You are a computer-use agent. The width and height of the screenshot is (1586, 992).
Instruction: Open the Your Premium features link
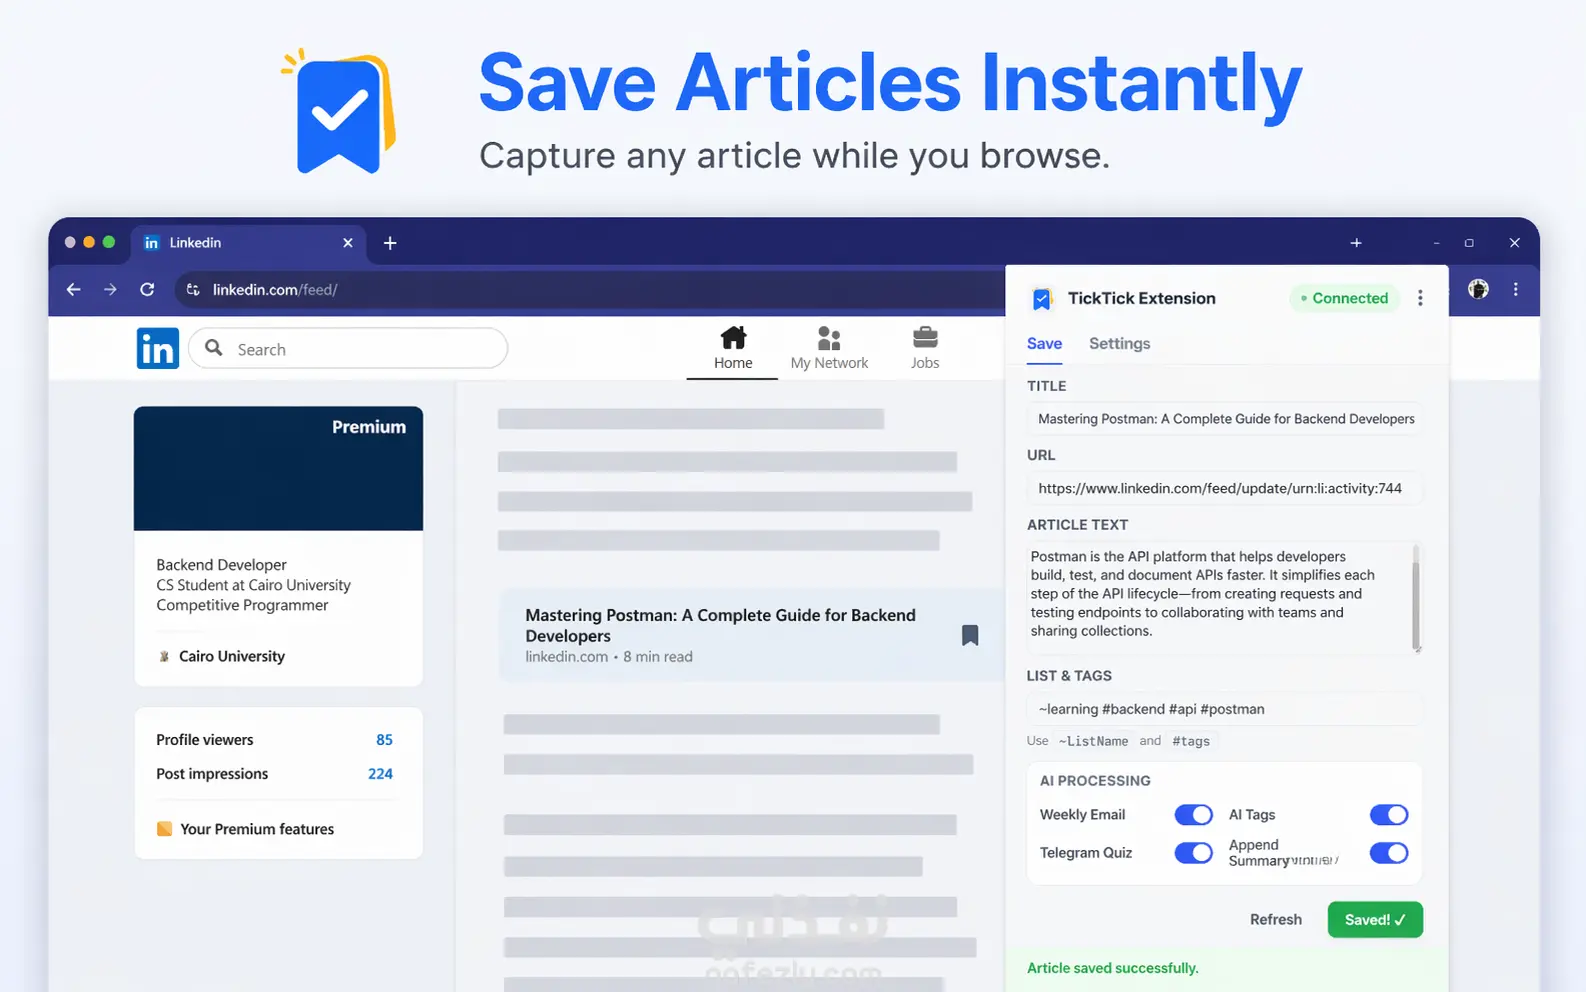[257, 829]
